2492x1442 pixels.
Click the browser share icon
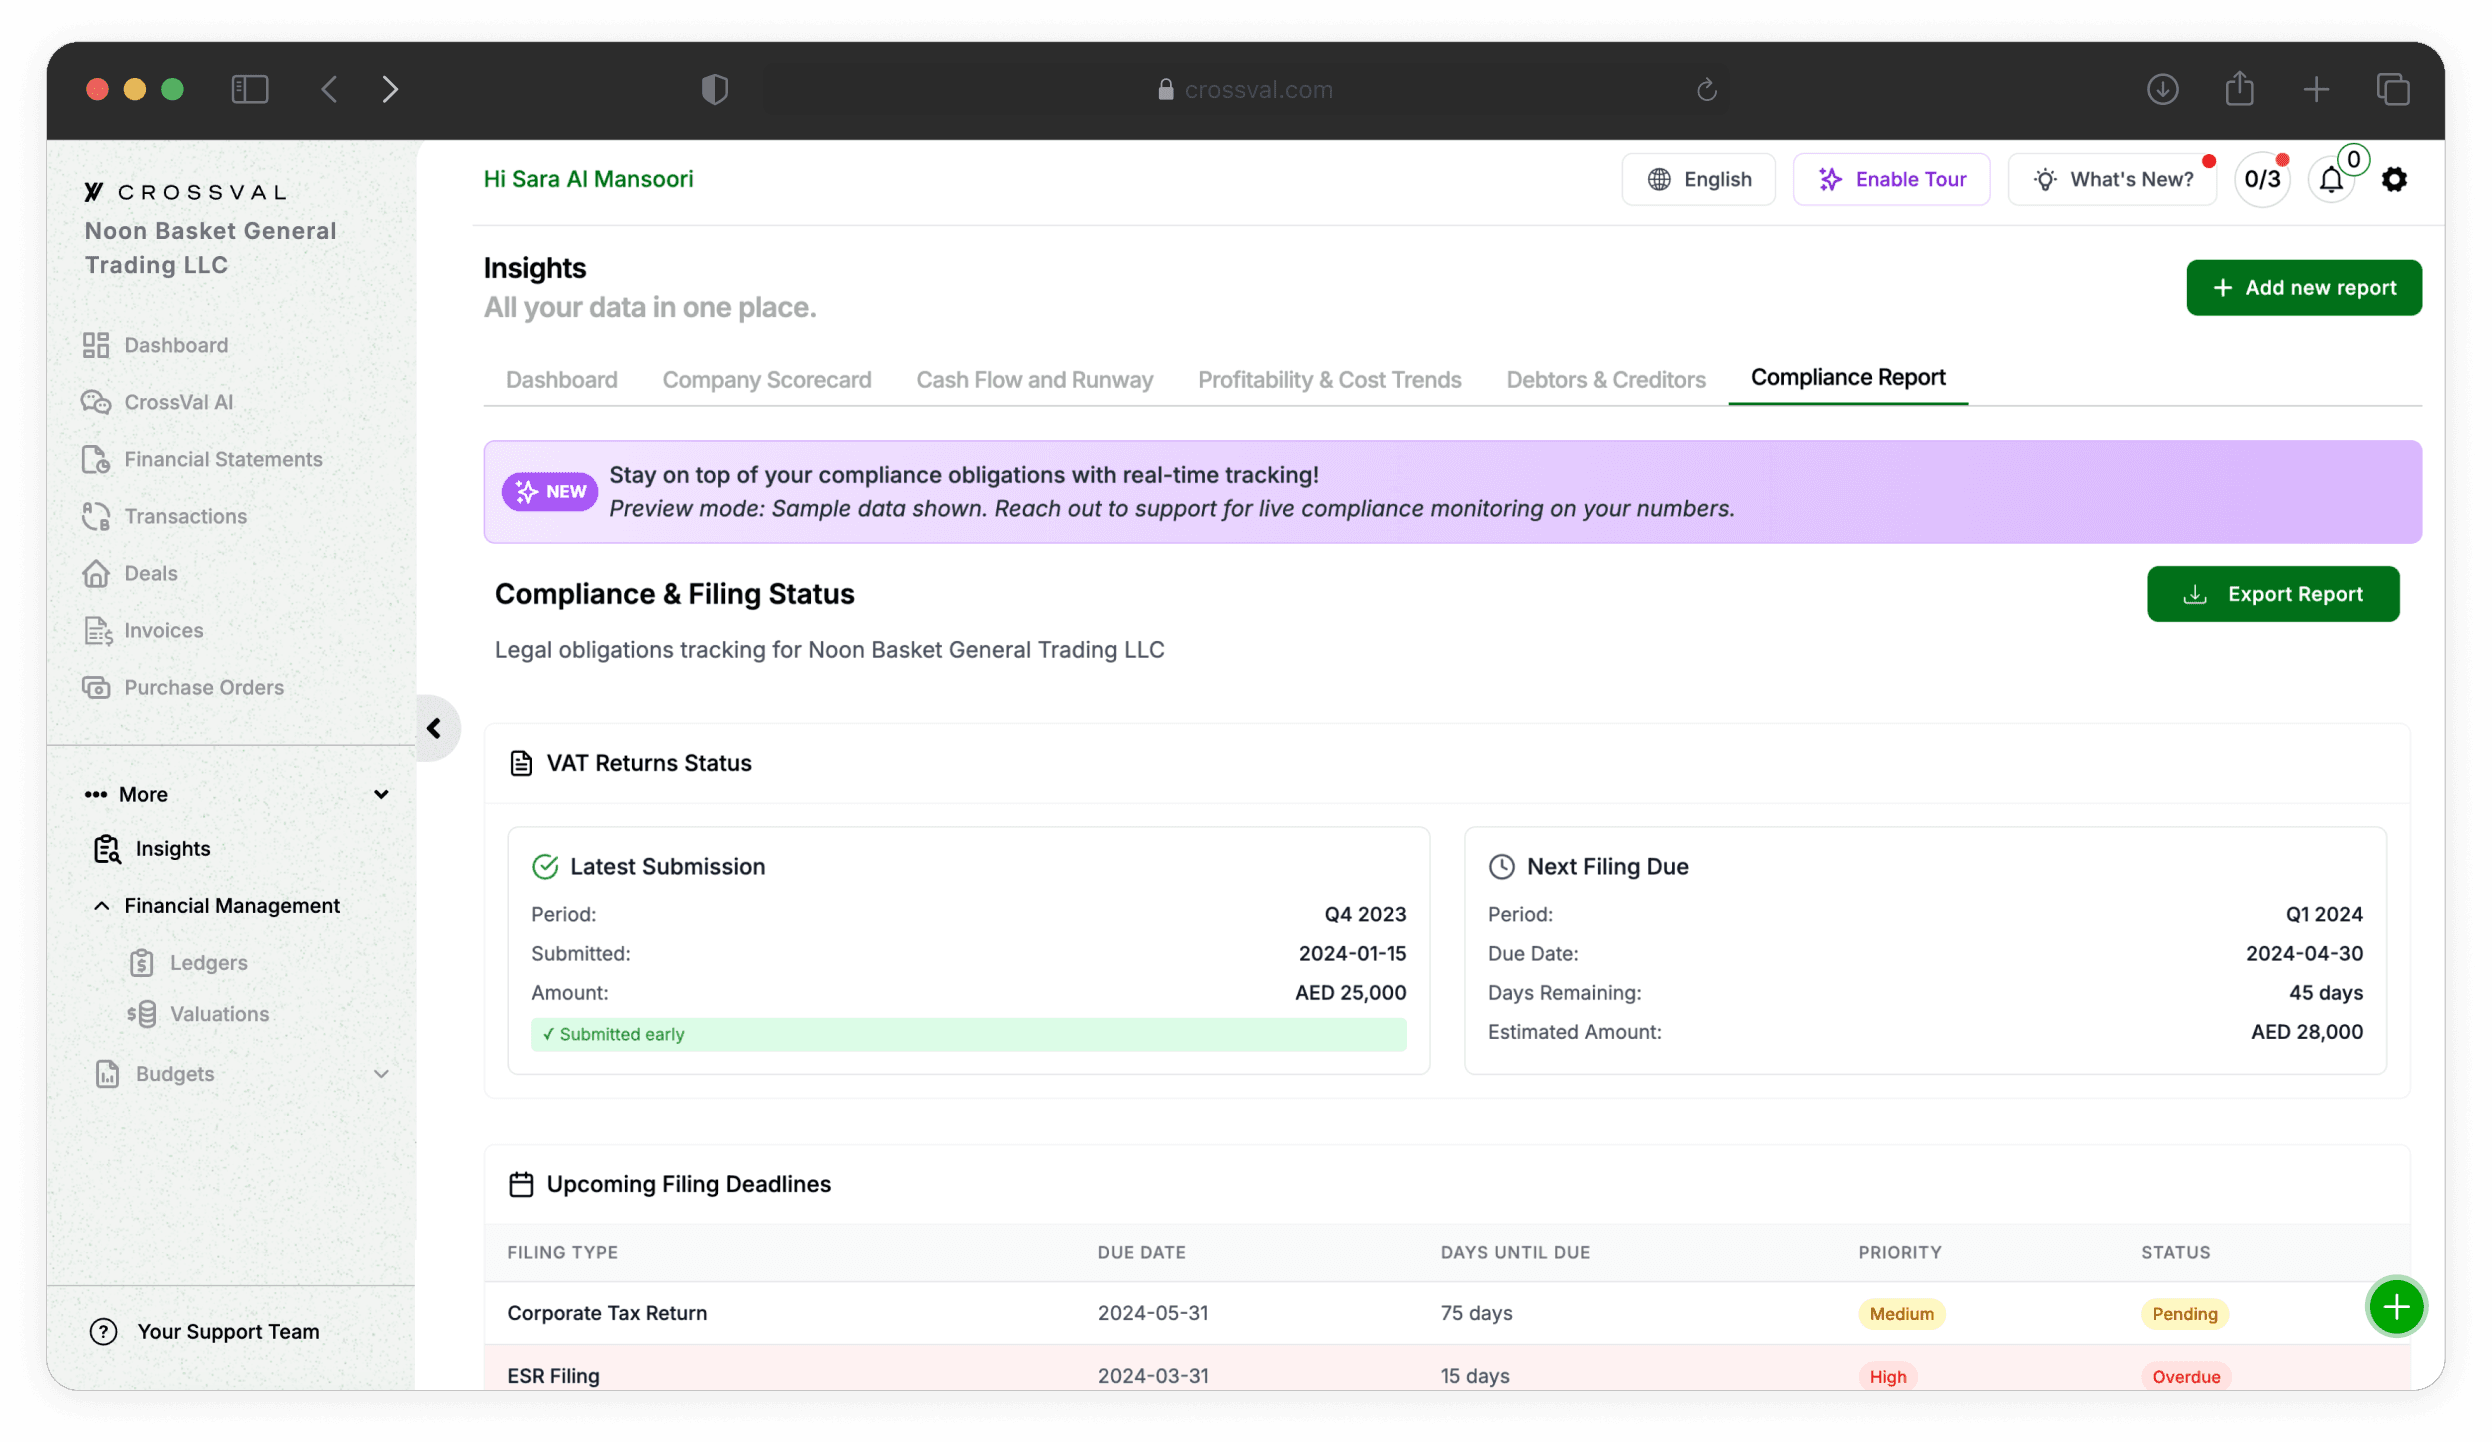2239,88
